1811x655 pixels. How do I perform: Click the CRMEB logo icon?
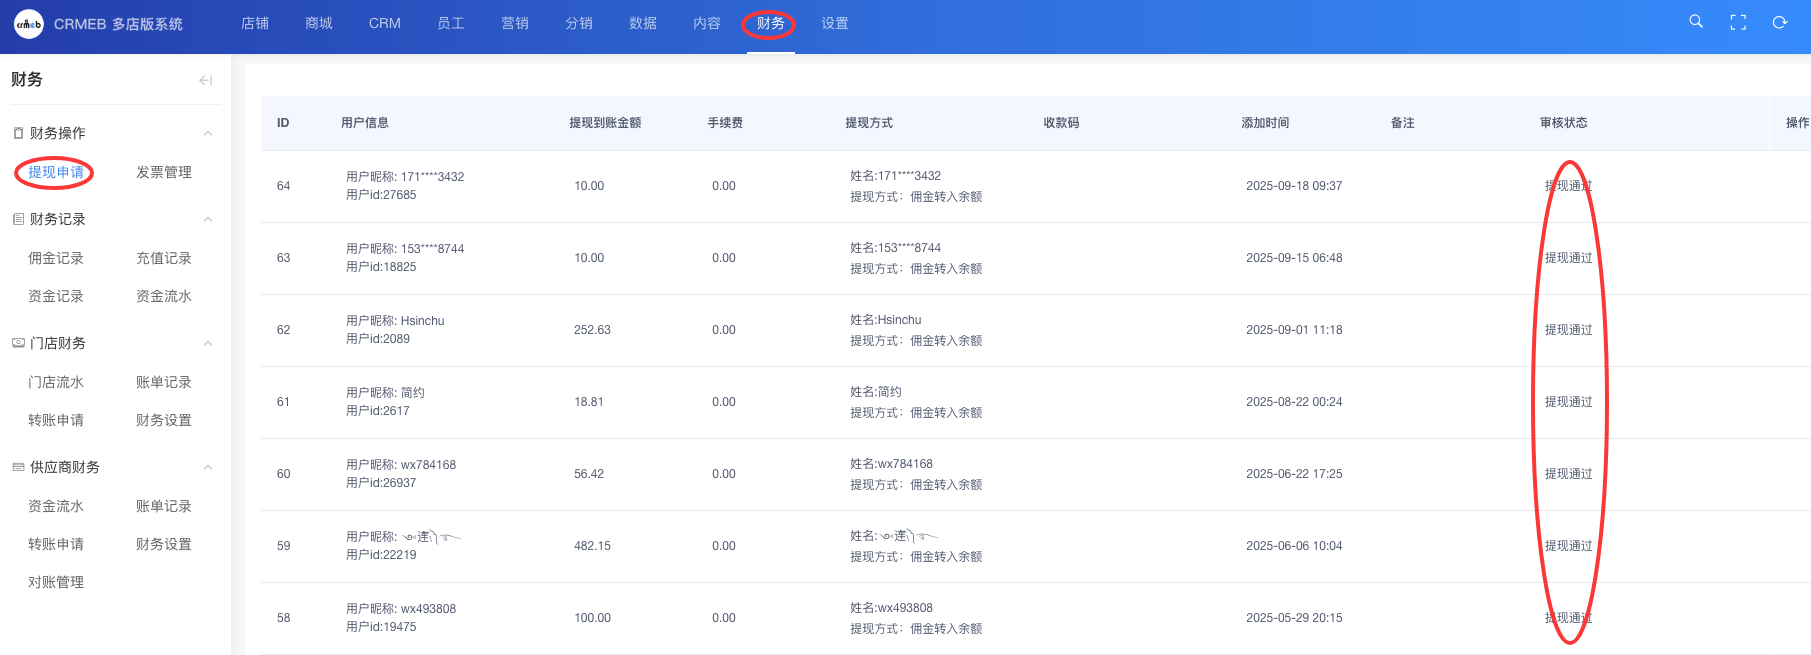point(29,24)
